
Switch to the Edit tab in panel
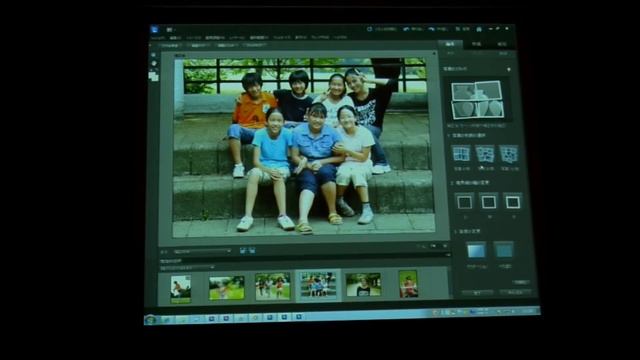point(450,44)
